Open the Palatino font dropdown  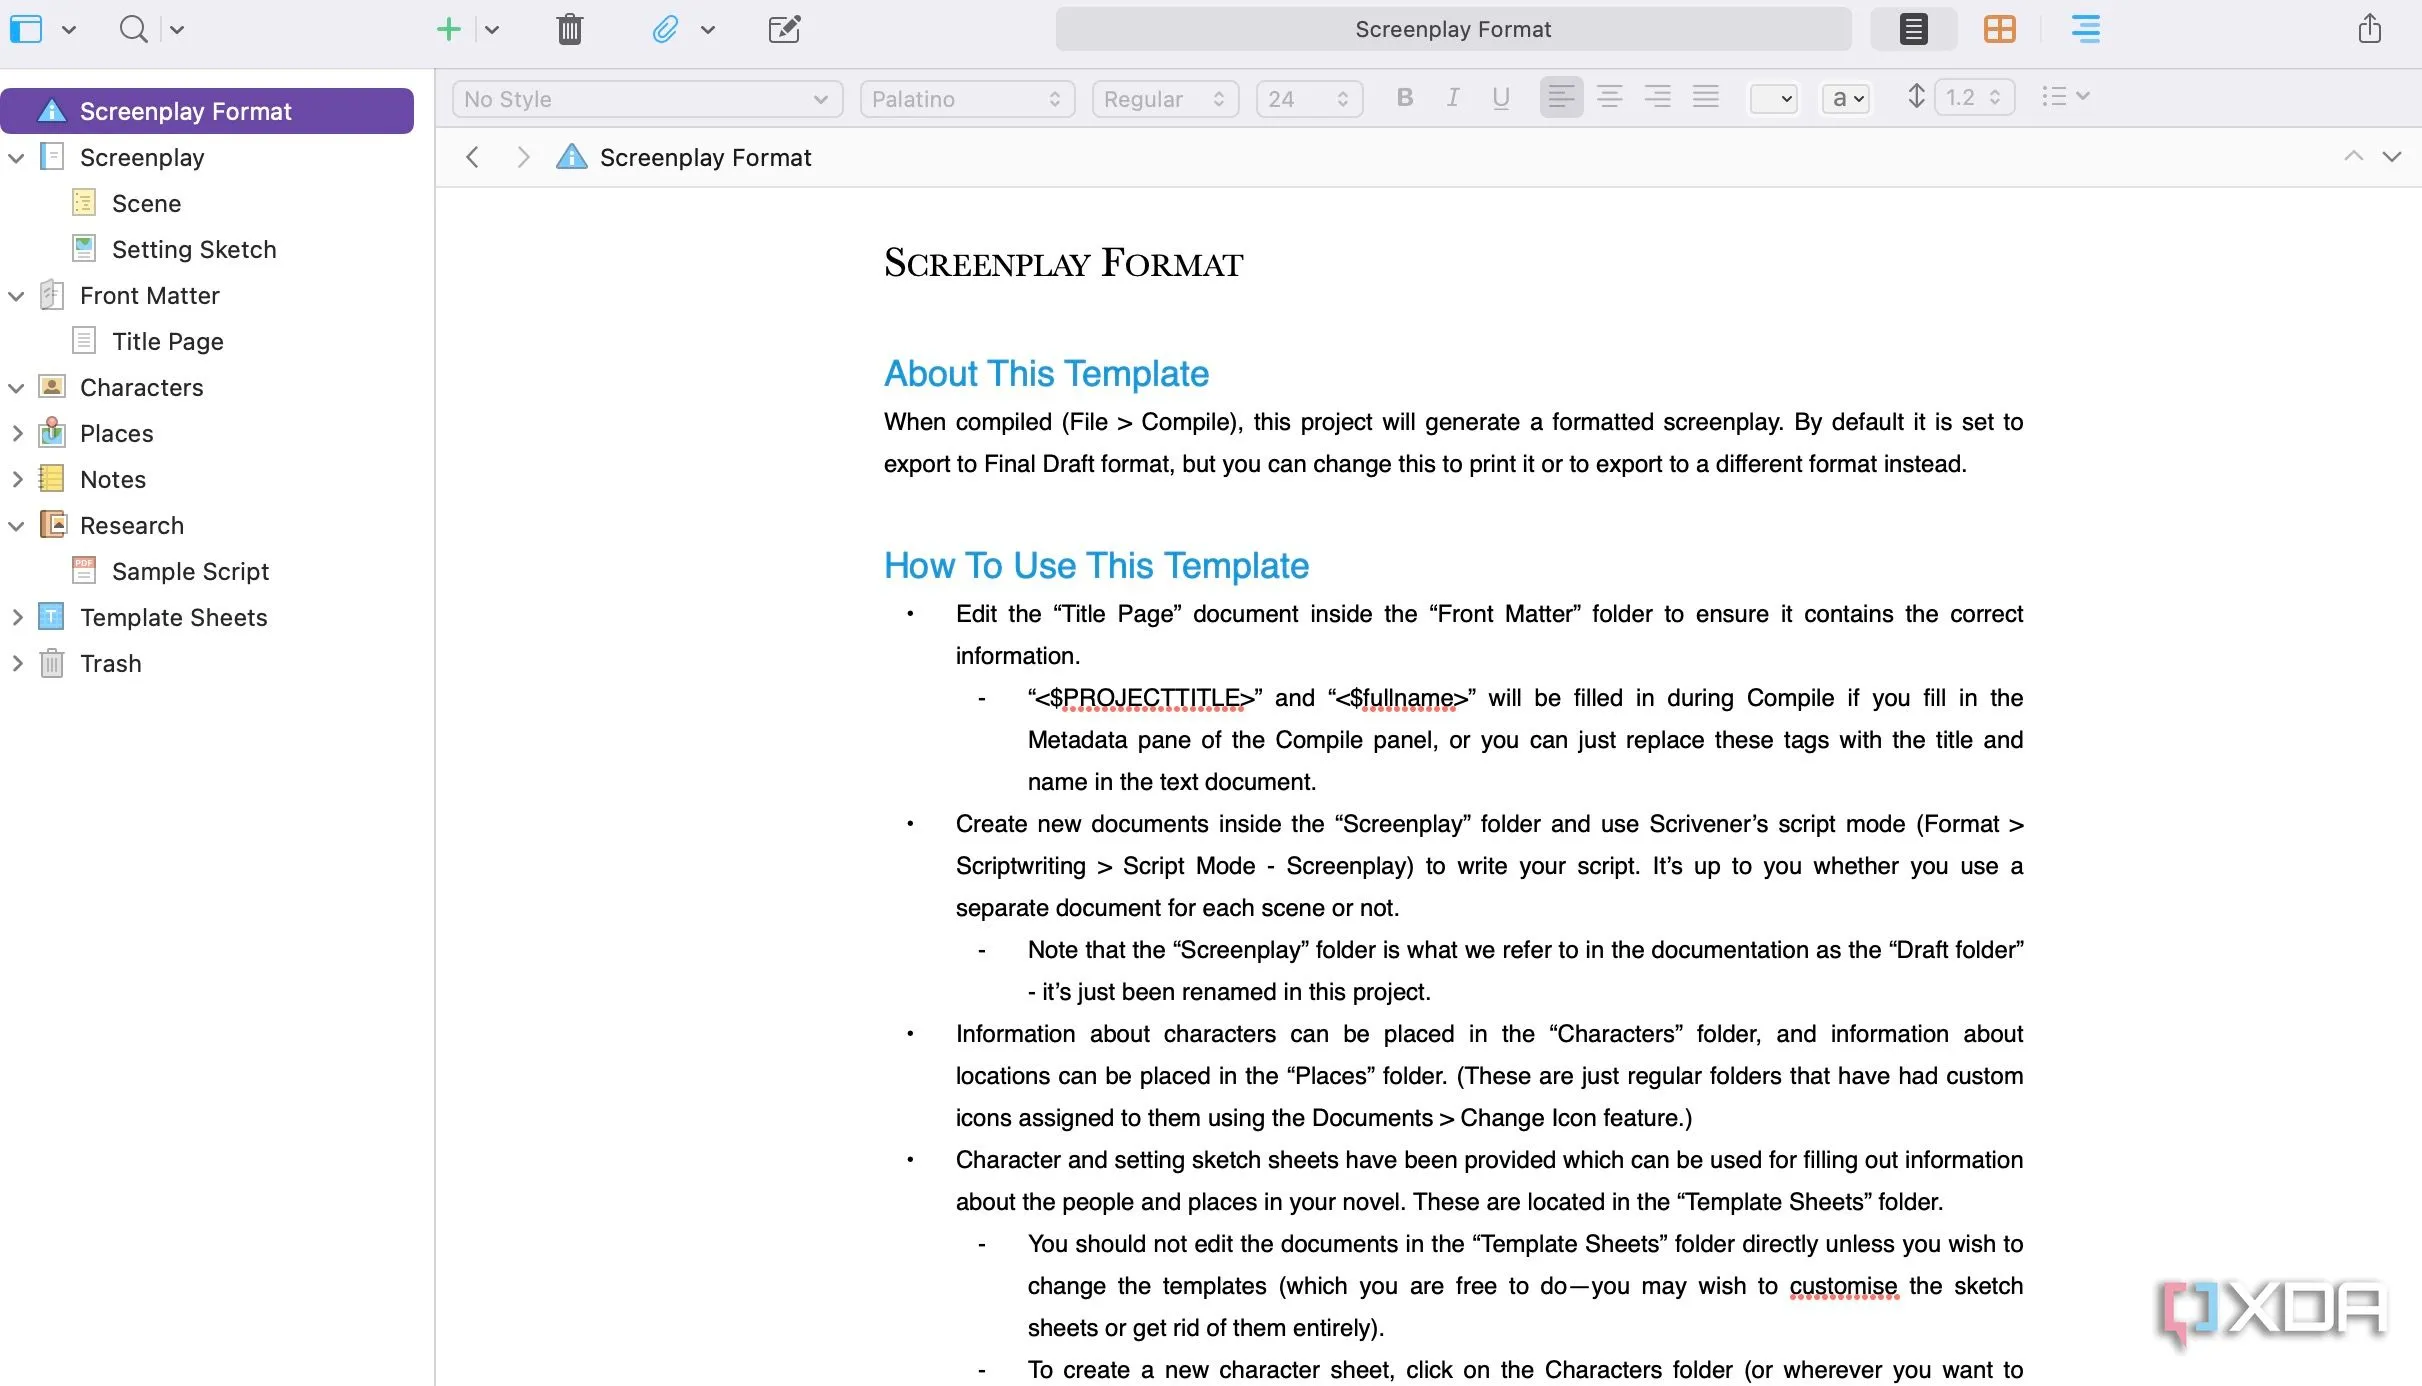[967, 99]
